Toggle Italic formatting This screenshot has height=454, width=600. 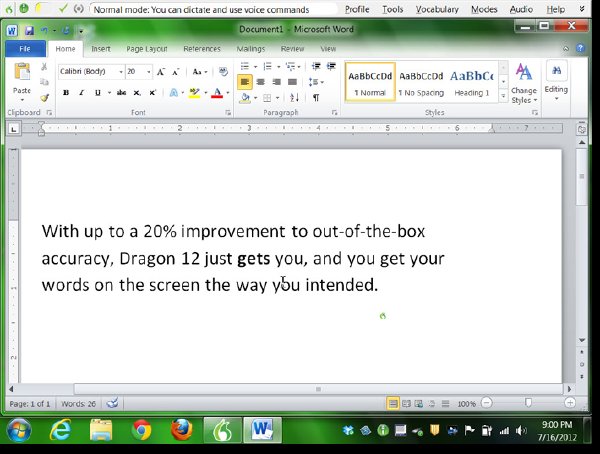coord(81,93)
